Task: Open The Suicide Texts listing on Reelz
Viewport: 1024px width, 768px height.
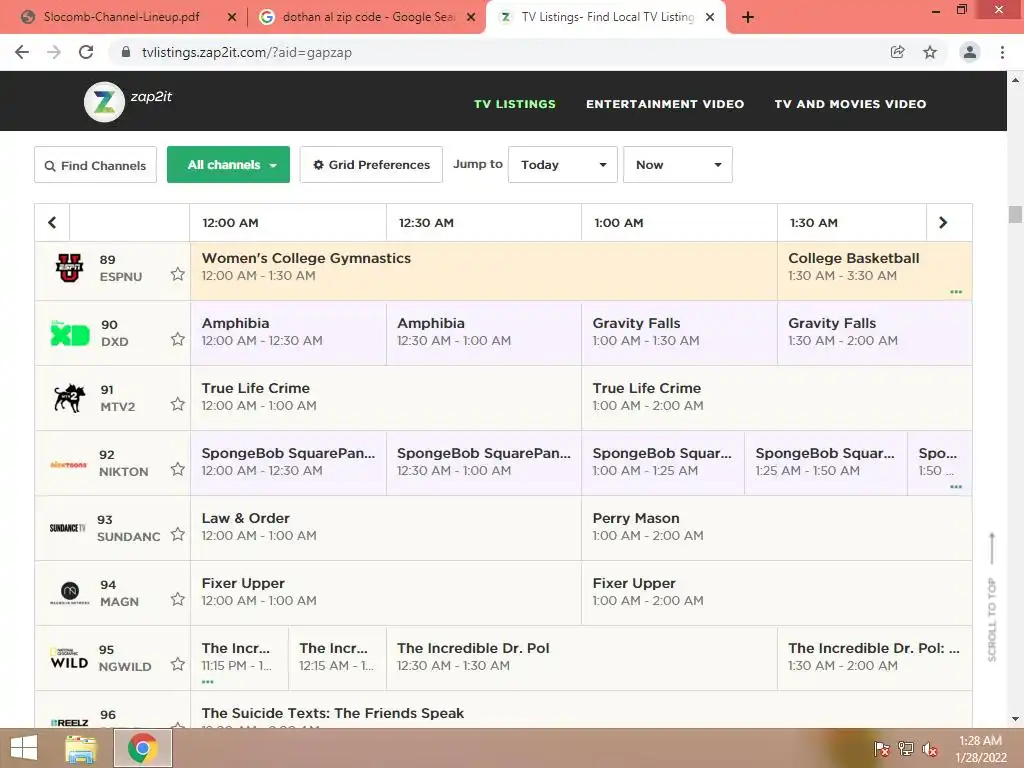Action: click(581, 711)
